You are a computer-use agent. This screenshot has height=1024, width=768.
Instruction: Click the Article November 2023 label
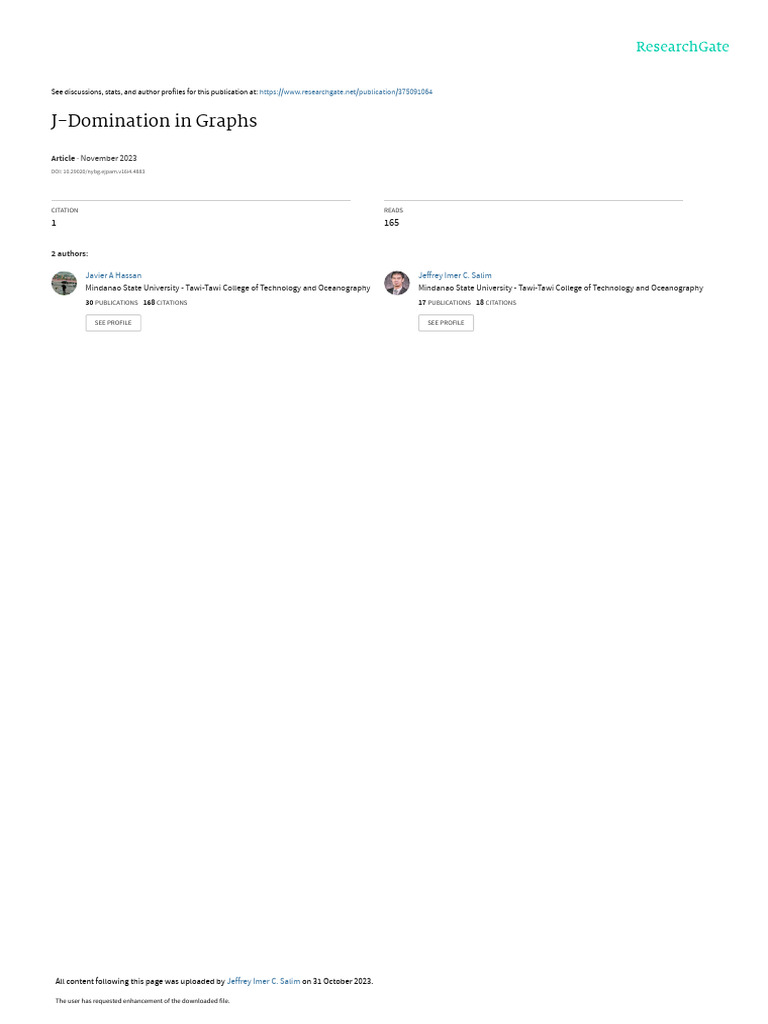point(94,158)
